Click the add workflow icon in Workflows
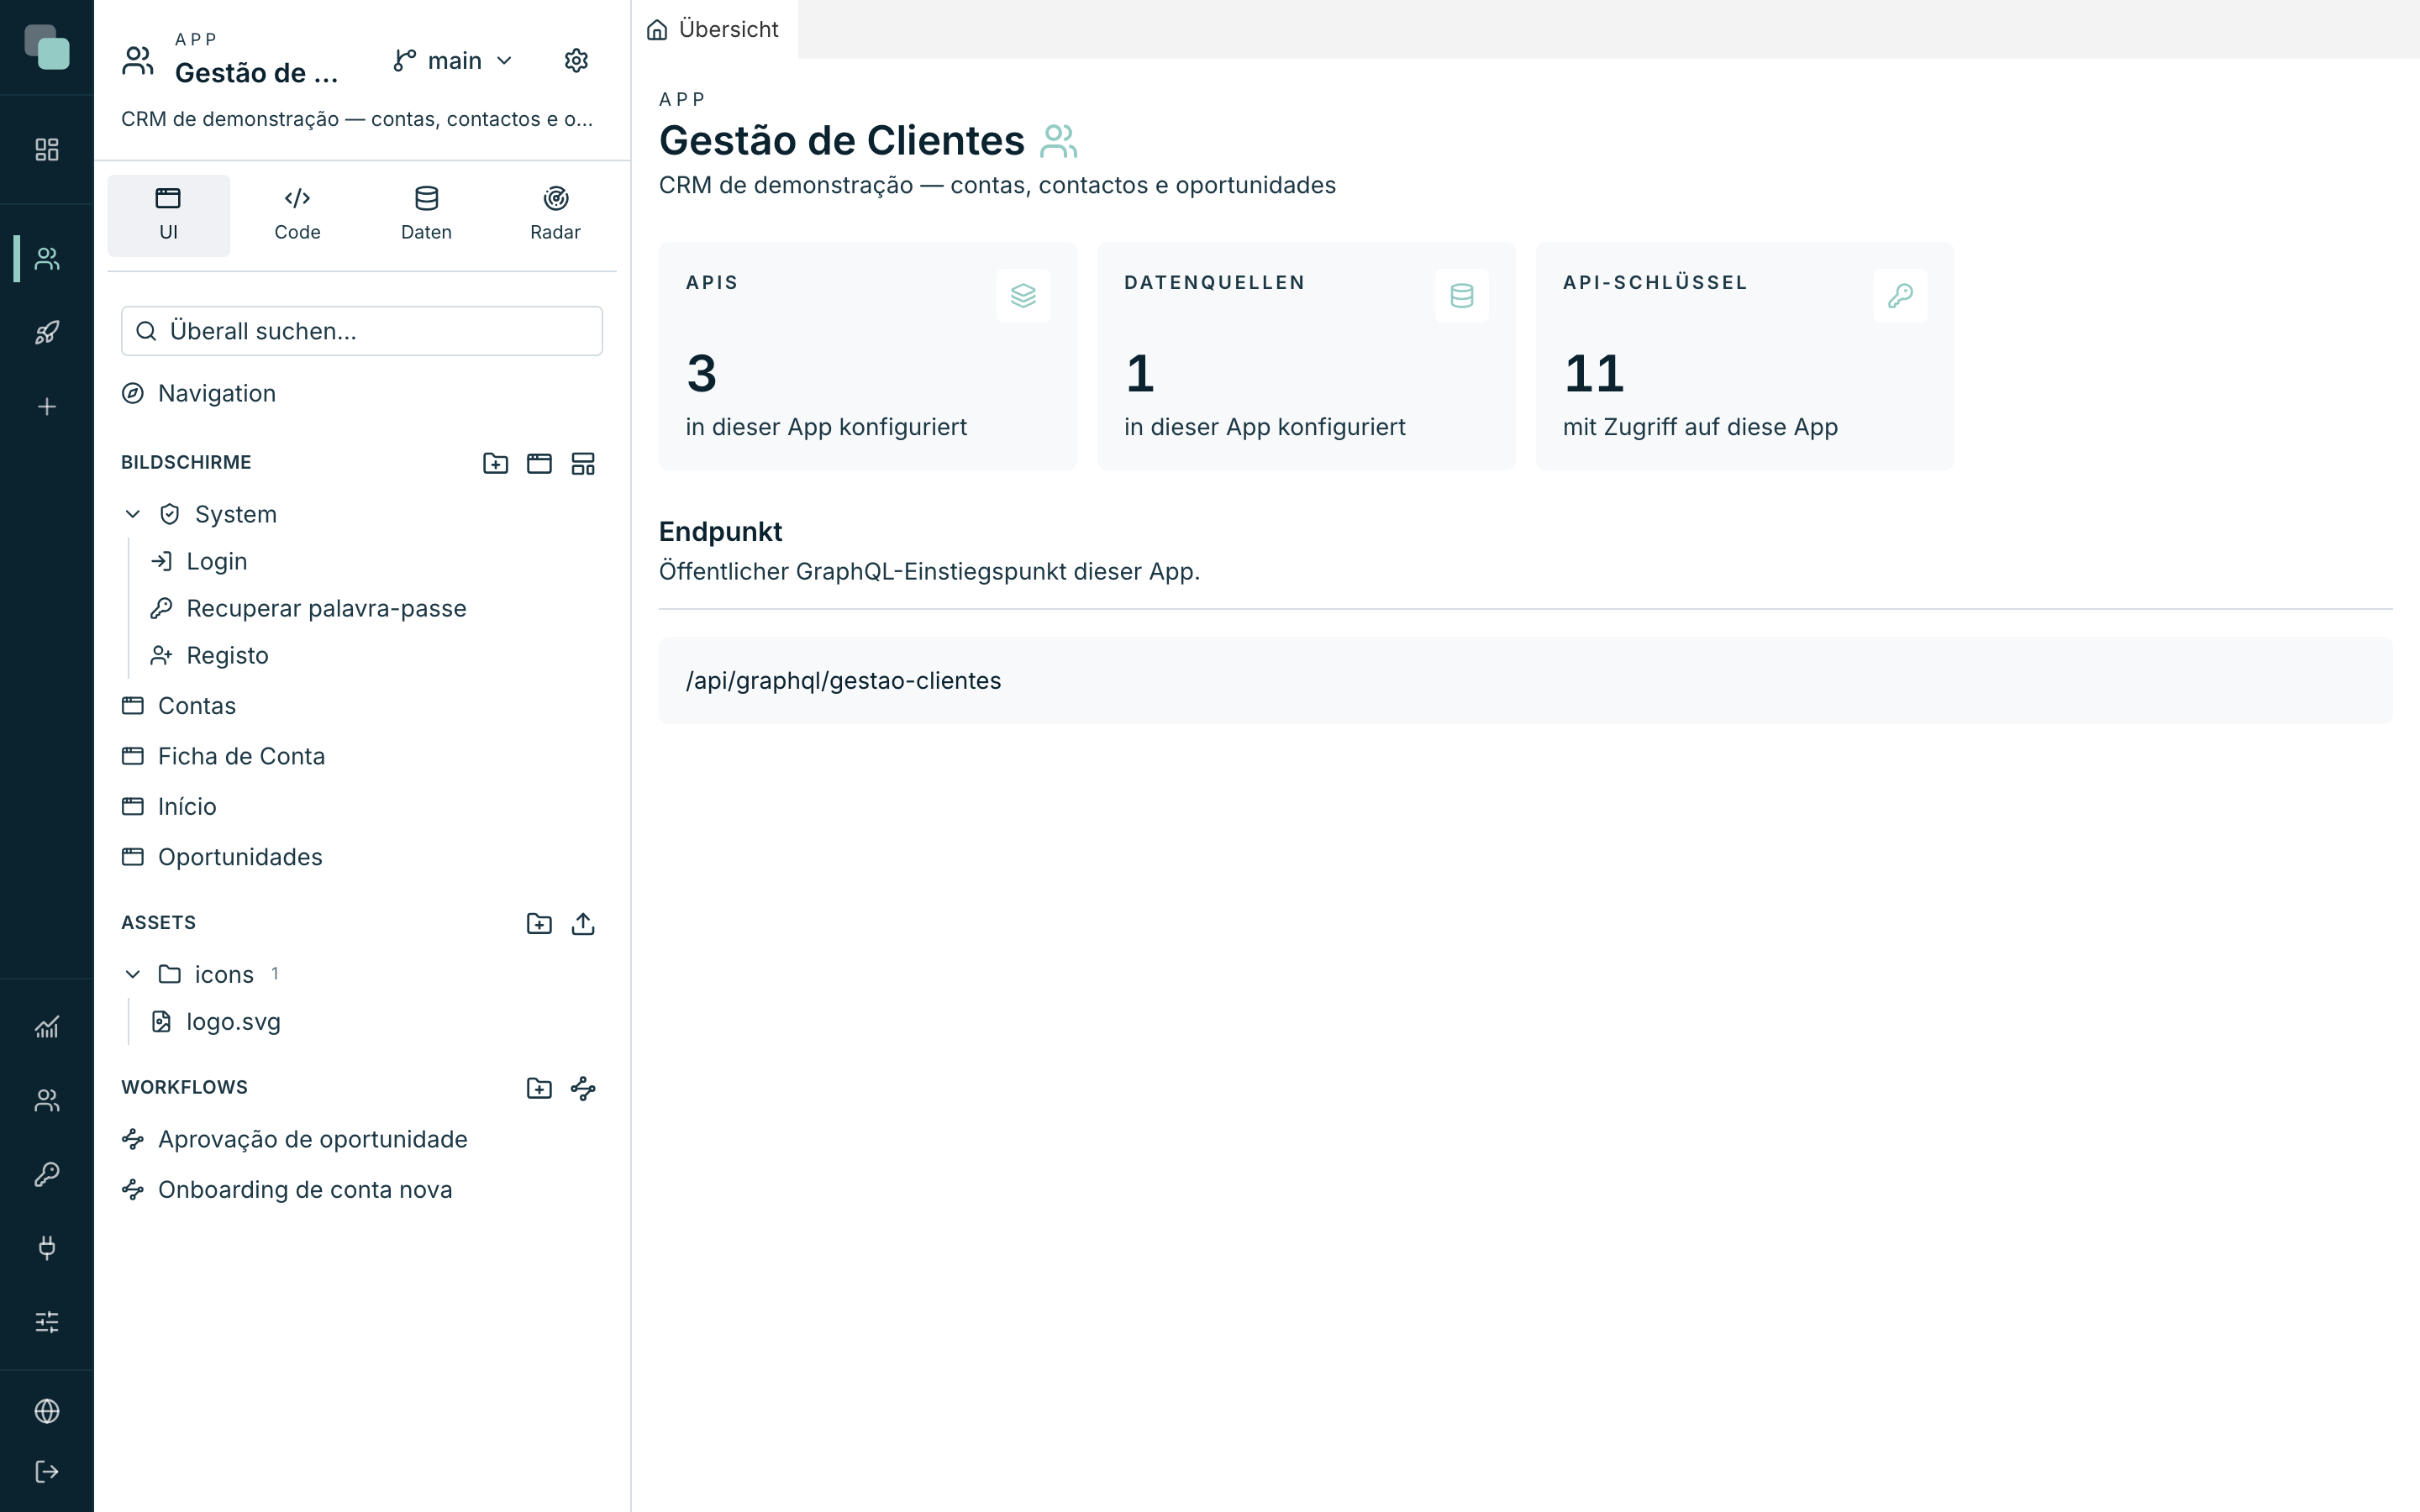The height and width of the screenshot is (1512, 2420). (x=583, y=1088)
